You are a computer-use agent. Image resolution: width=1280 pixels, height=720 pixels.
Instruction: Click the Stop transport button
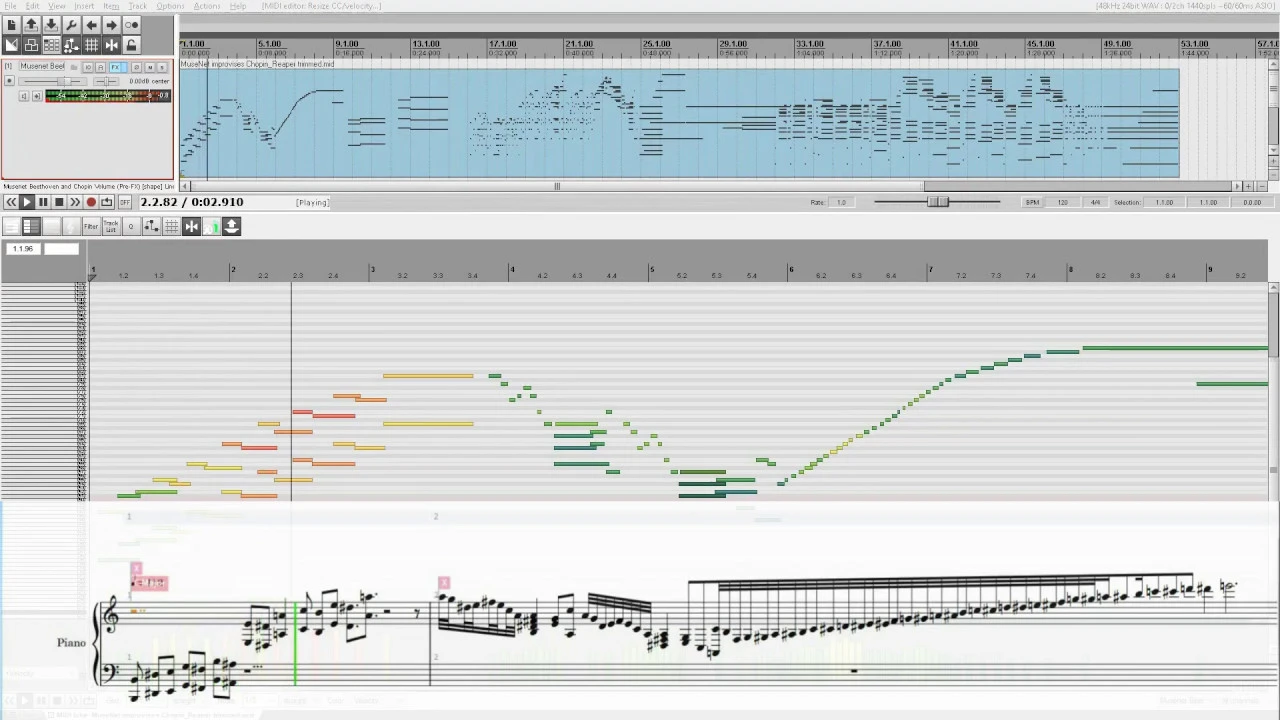[x=59, y=202]
